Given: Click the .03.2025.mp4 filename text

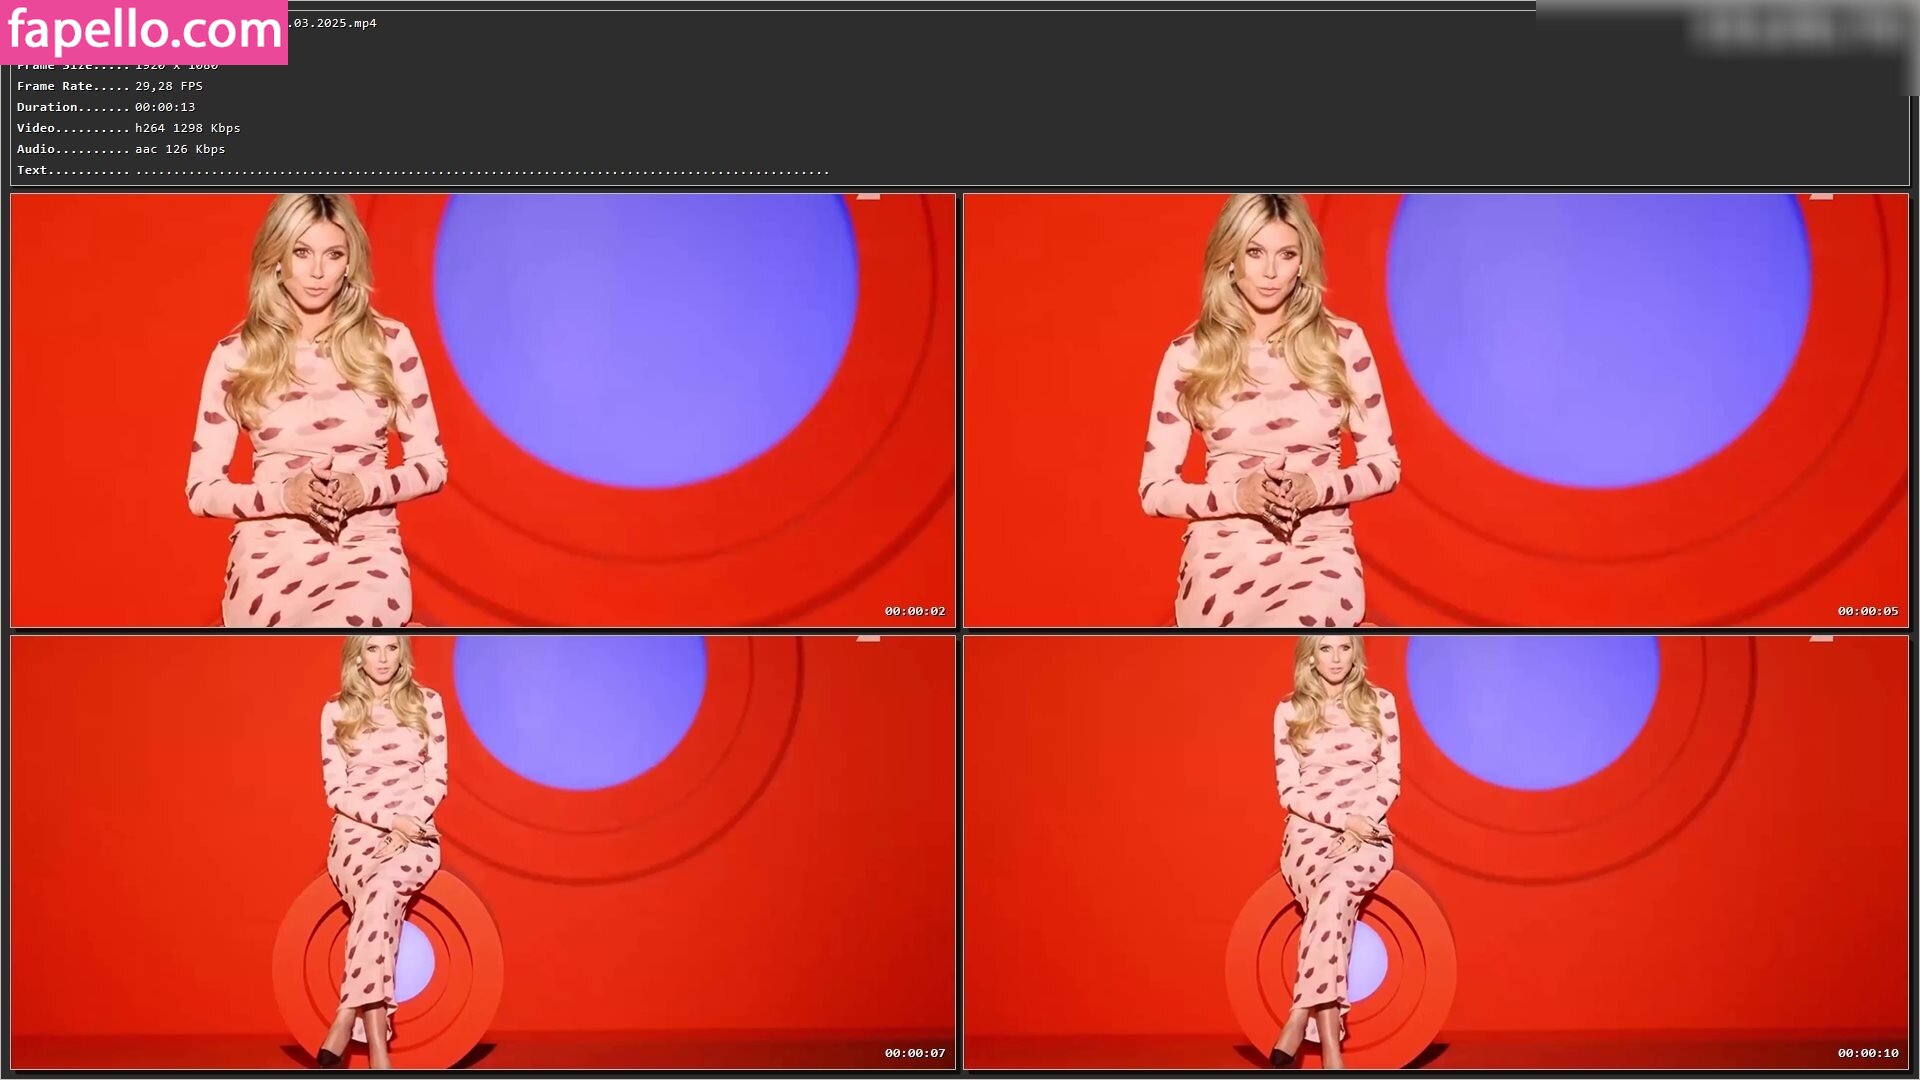Looking at the screenshot, I should (334, 23).
